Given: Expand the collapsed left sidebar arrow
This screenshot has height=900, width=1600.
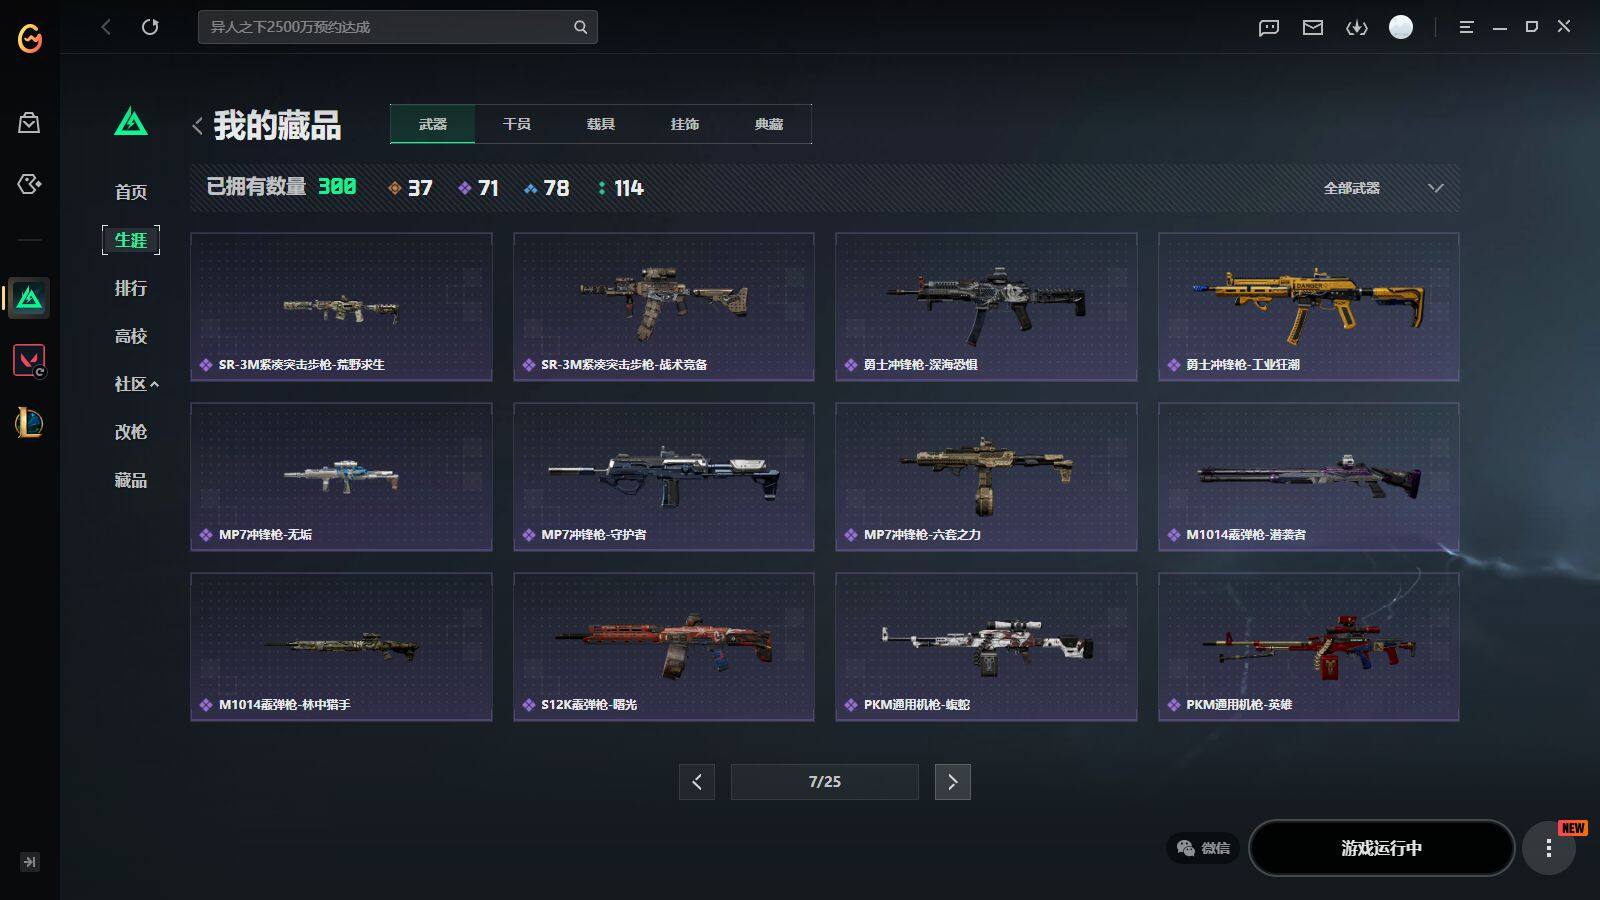Looking at the screenshot, I should click(30, 862).
